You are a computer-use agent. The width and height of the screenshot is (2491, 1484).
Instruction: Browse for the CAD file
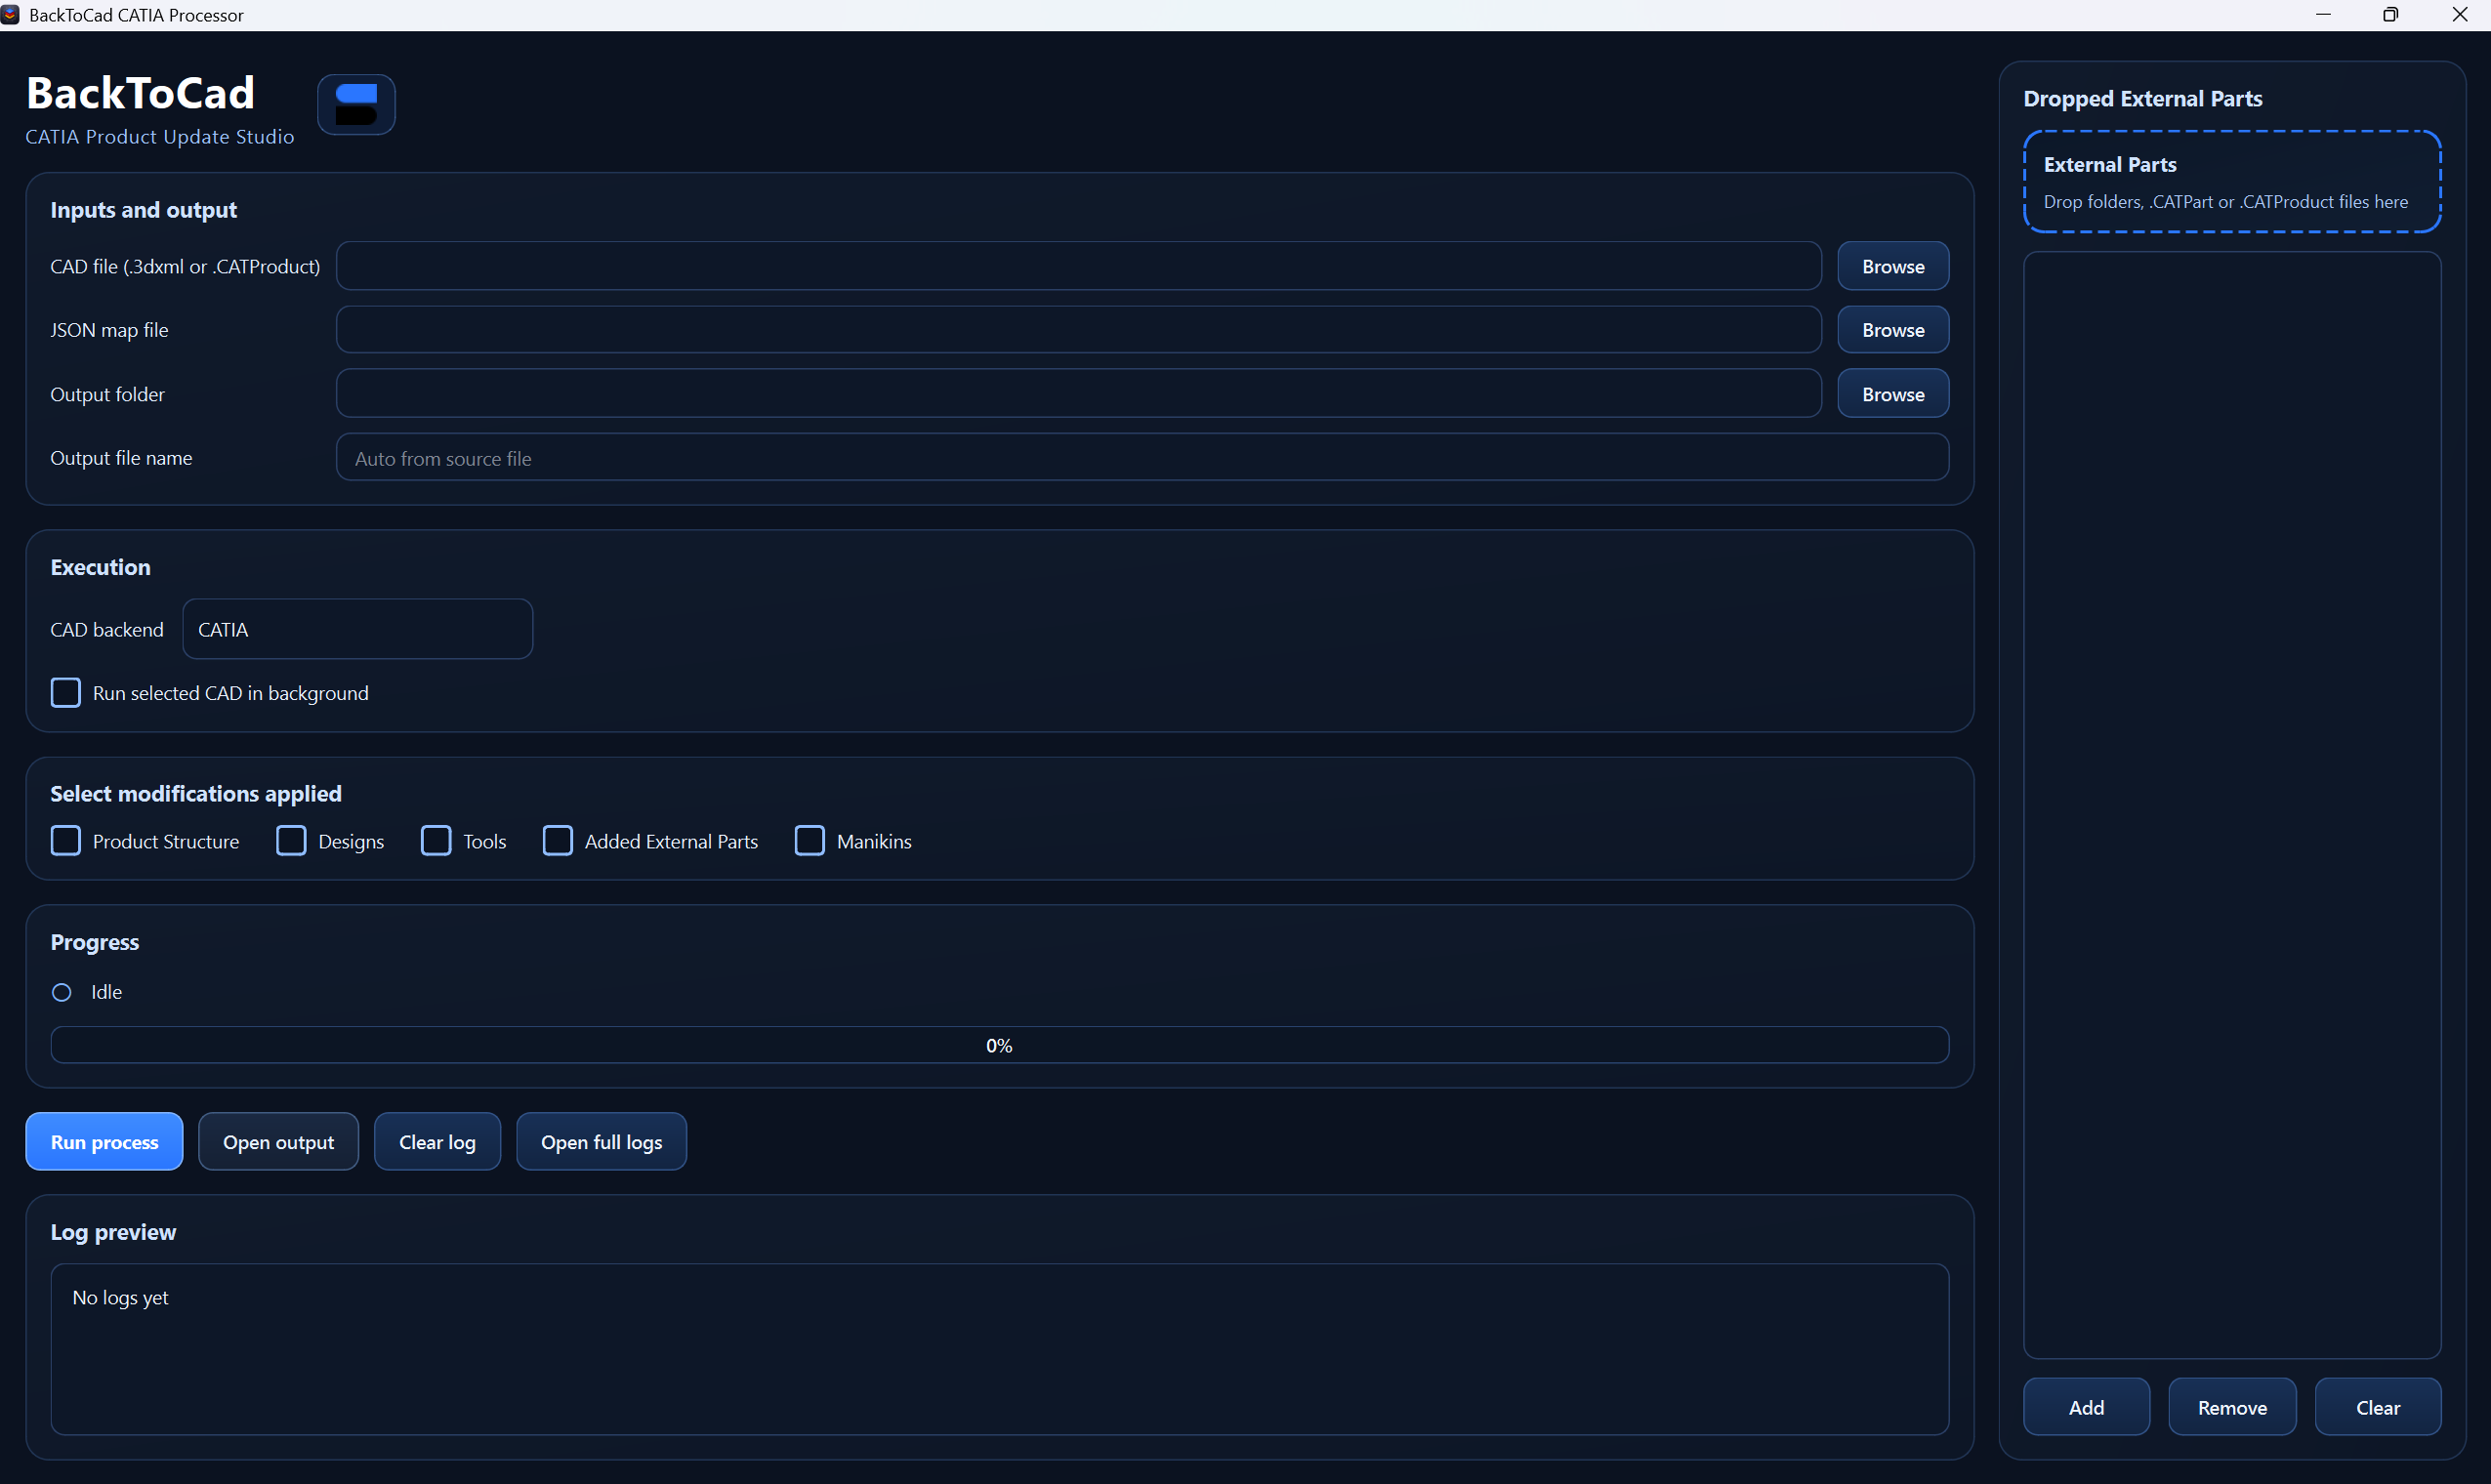point(1892,266)
